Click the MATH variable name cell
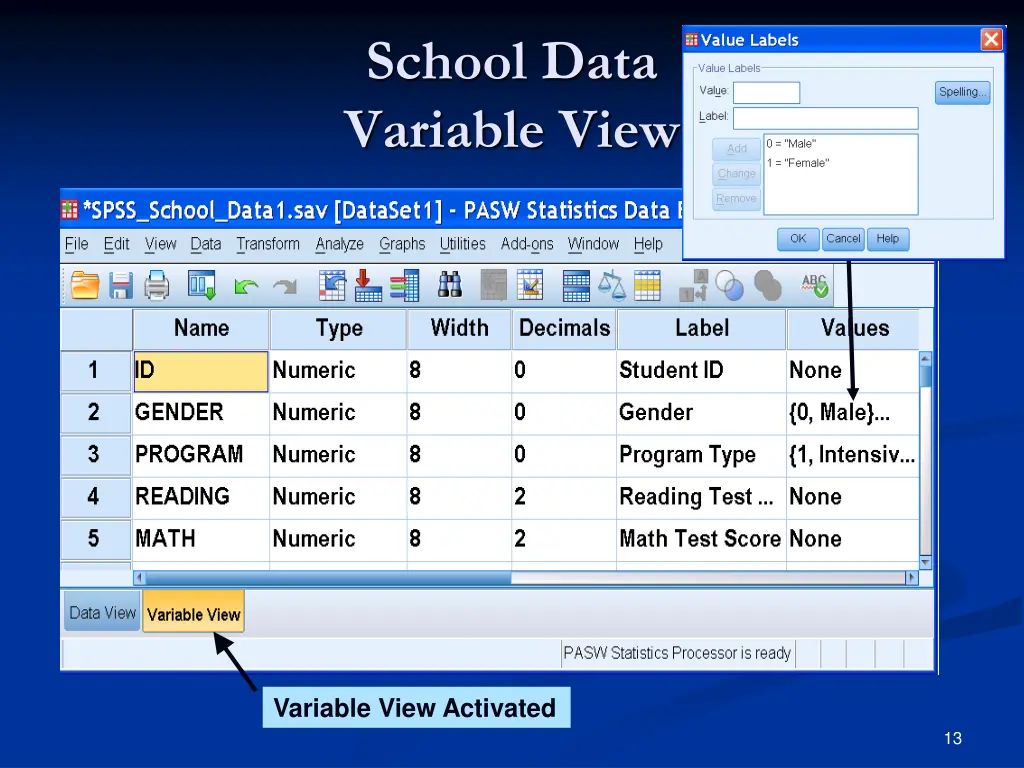Viewport: 1024px width, 768px height. (201, 539)
